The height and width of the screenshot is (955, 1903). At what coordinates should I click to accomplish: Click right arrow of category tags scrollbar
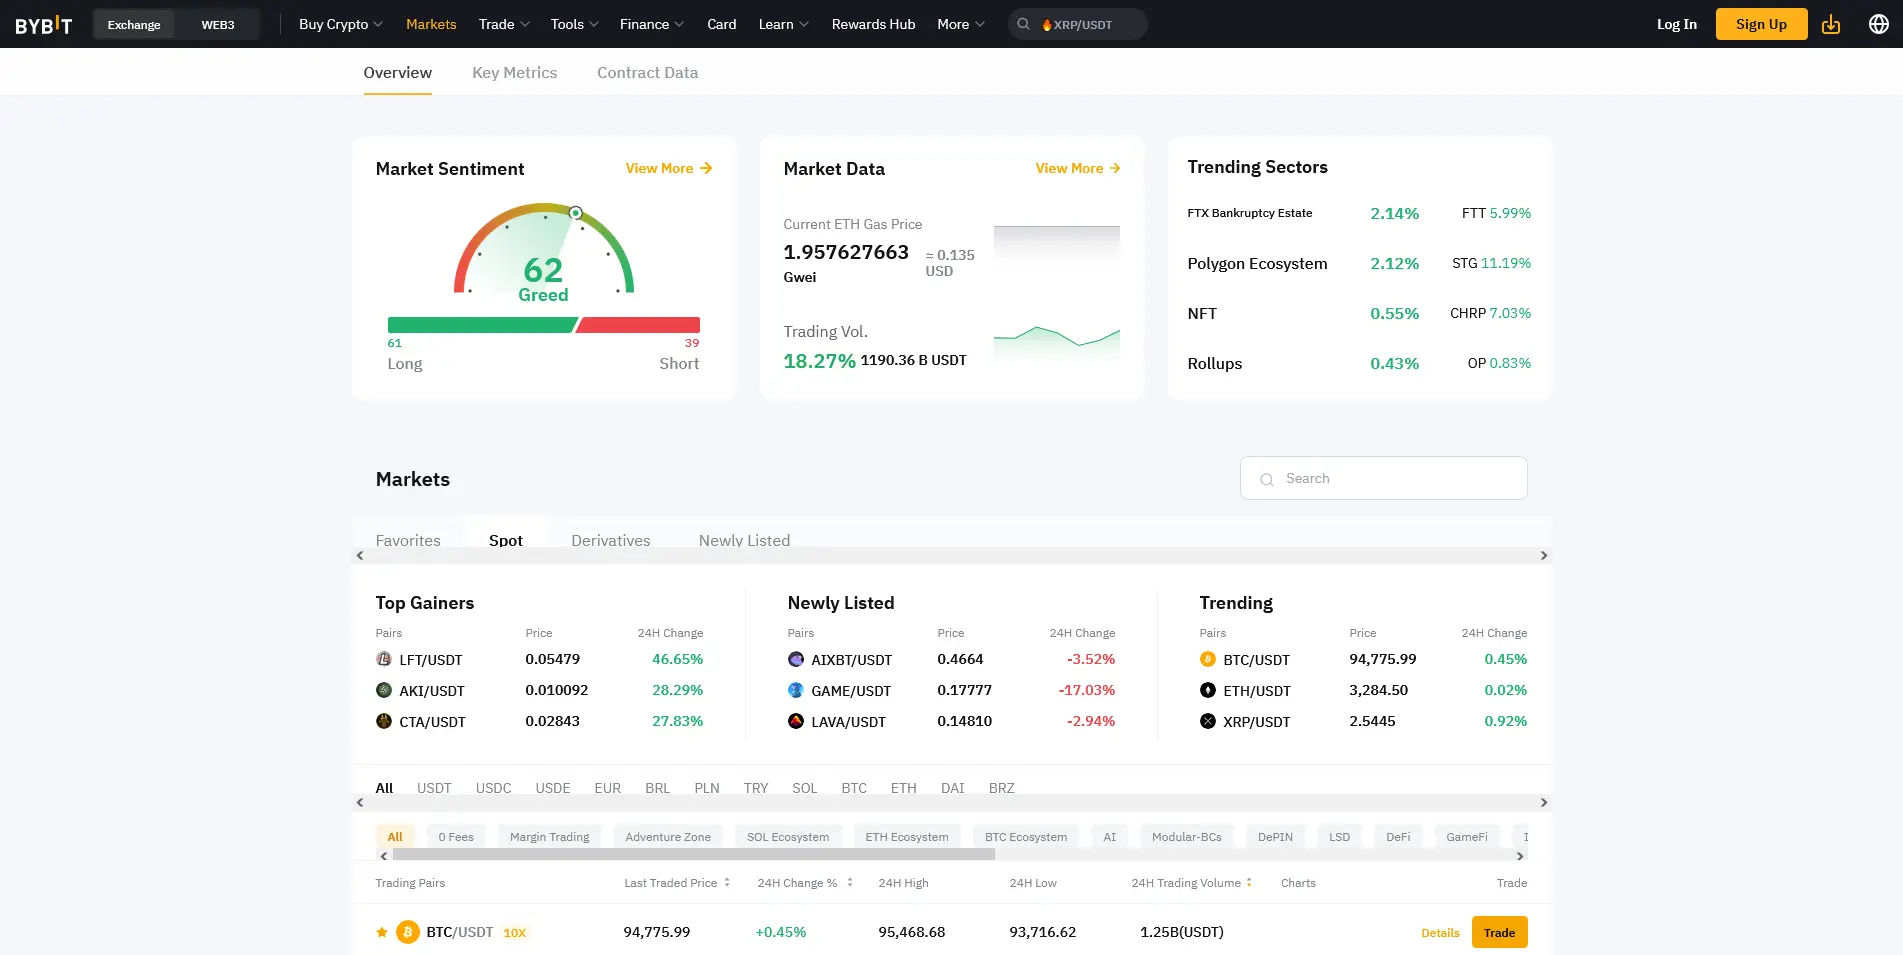tap(1520, 856)
